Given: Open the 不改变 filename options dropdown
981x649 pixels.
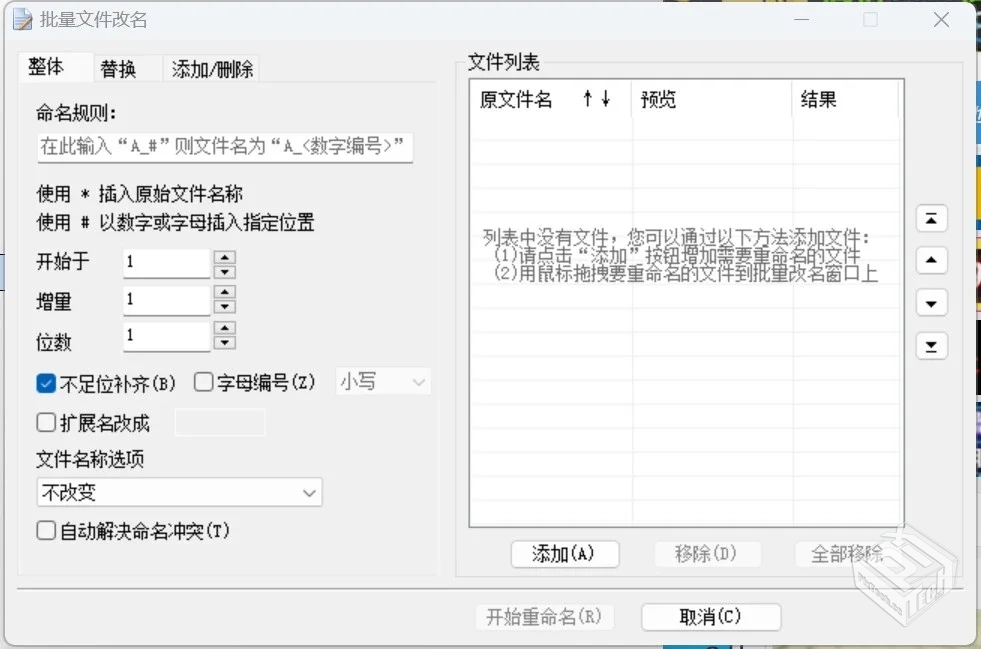Looking at the screenshot, I should [x=179, y=492].
